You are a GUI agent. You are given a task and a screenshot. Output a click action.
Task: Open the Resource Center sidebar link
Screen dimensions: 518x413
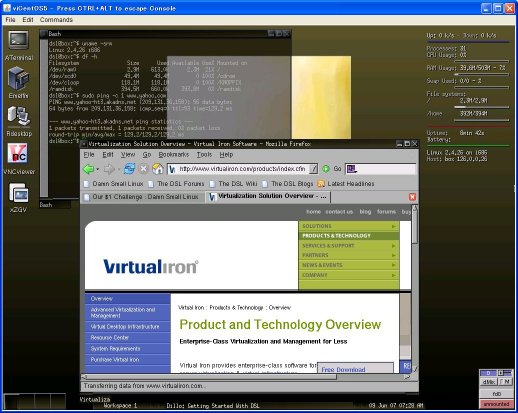click(x=127, y=338)
